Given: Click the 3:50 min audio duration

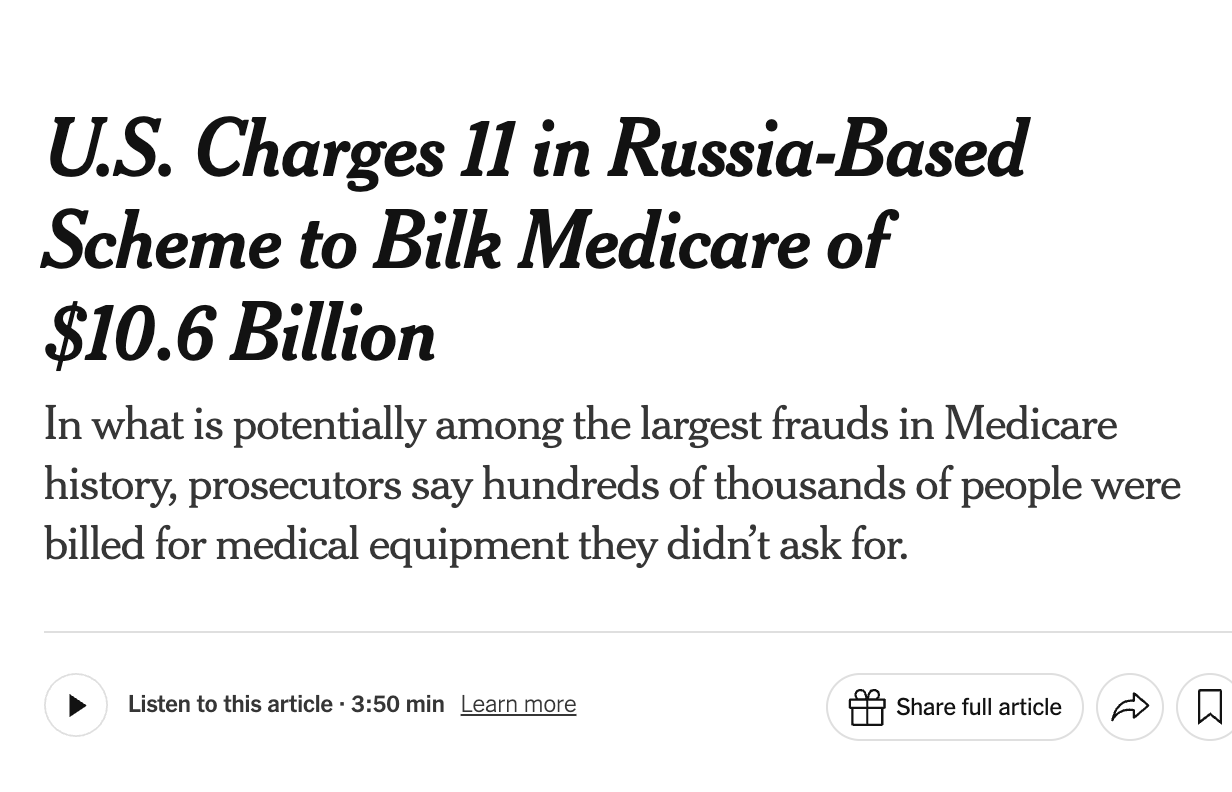Looking at the screenshot, I should click(x=397, y=705).
